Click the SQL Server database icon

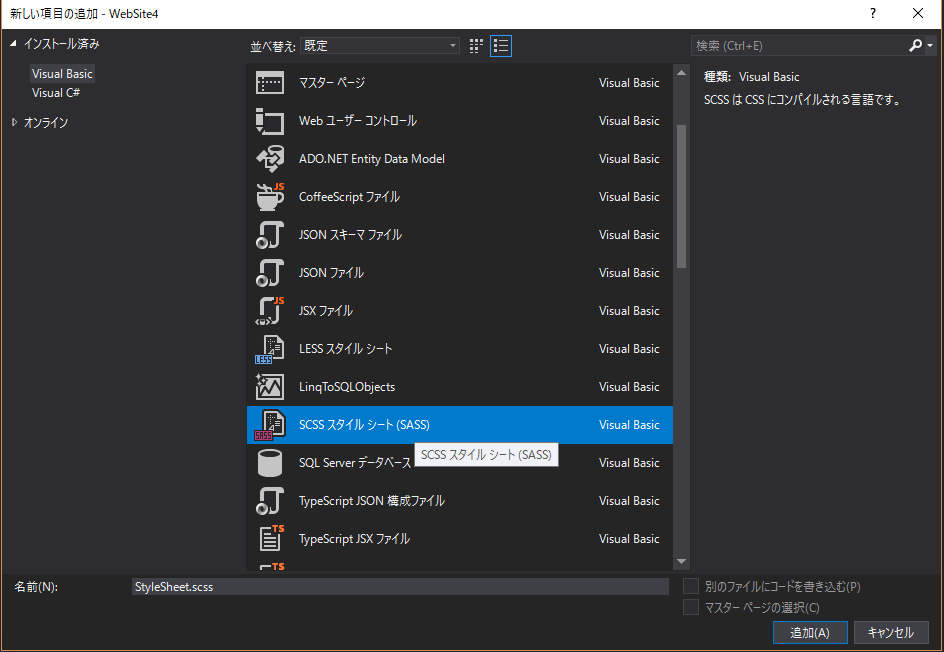(270, 463)
